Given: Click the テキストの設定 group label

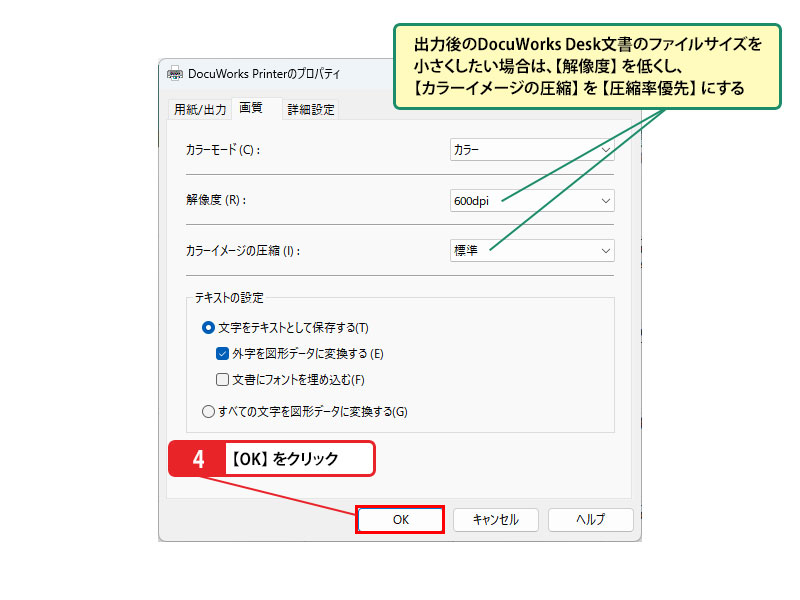Looking at the screenshot, I should (x=229, y=298).
